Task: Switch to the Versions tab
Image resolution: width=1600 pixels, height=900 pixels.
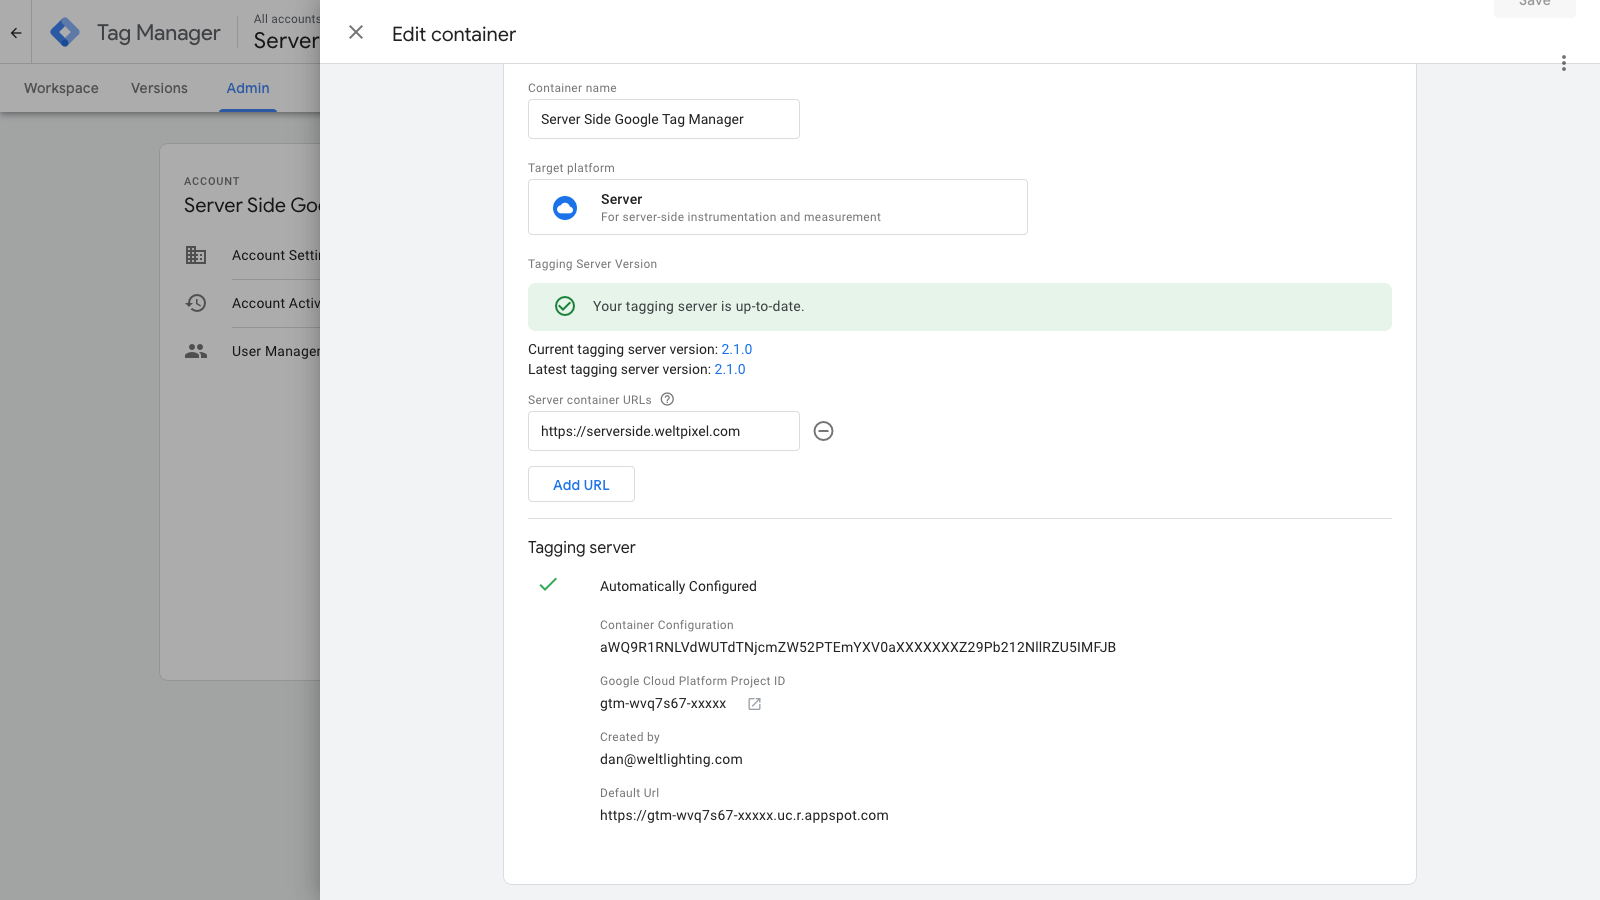Action: (x=159, y=88)
